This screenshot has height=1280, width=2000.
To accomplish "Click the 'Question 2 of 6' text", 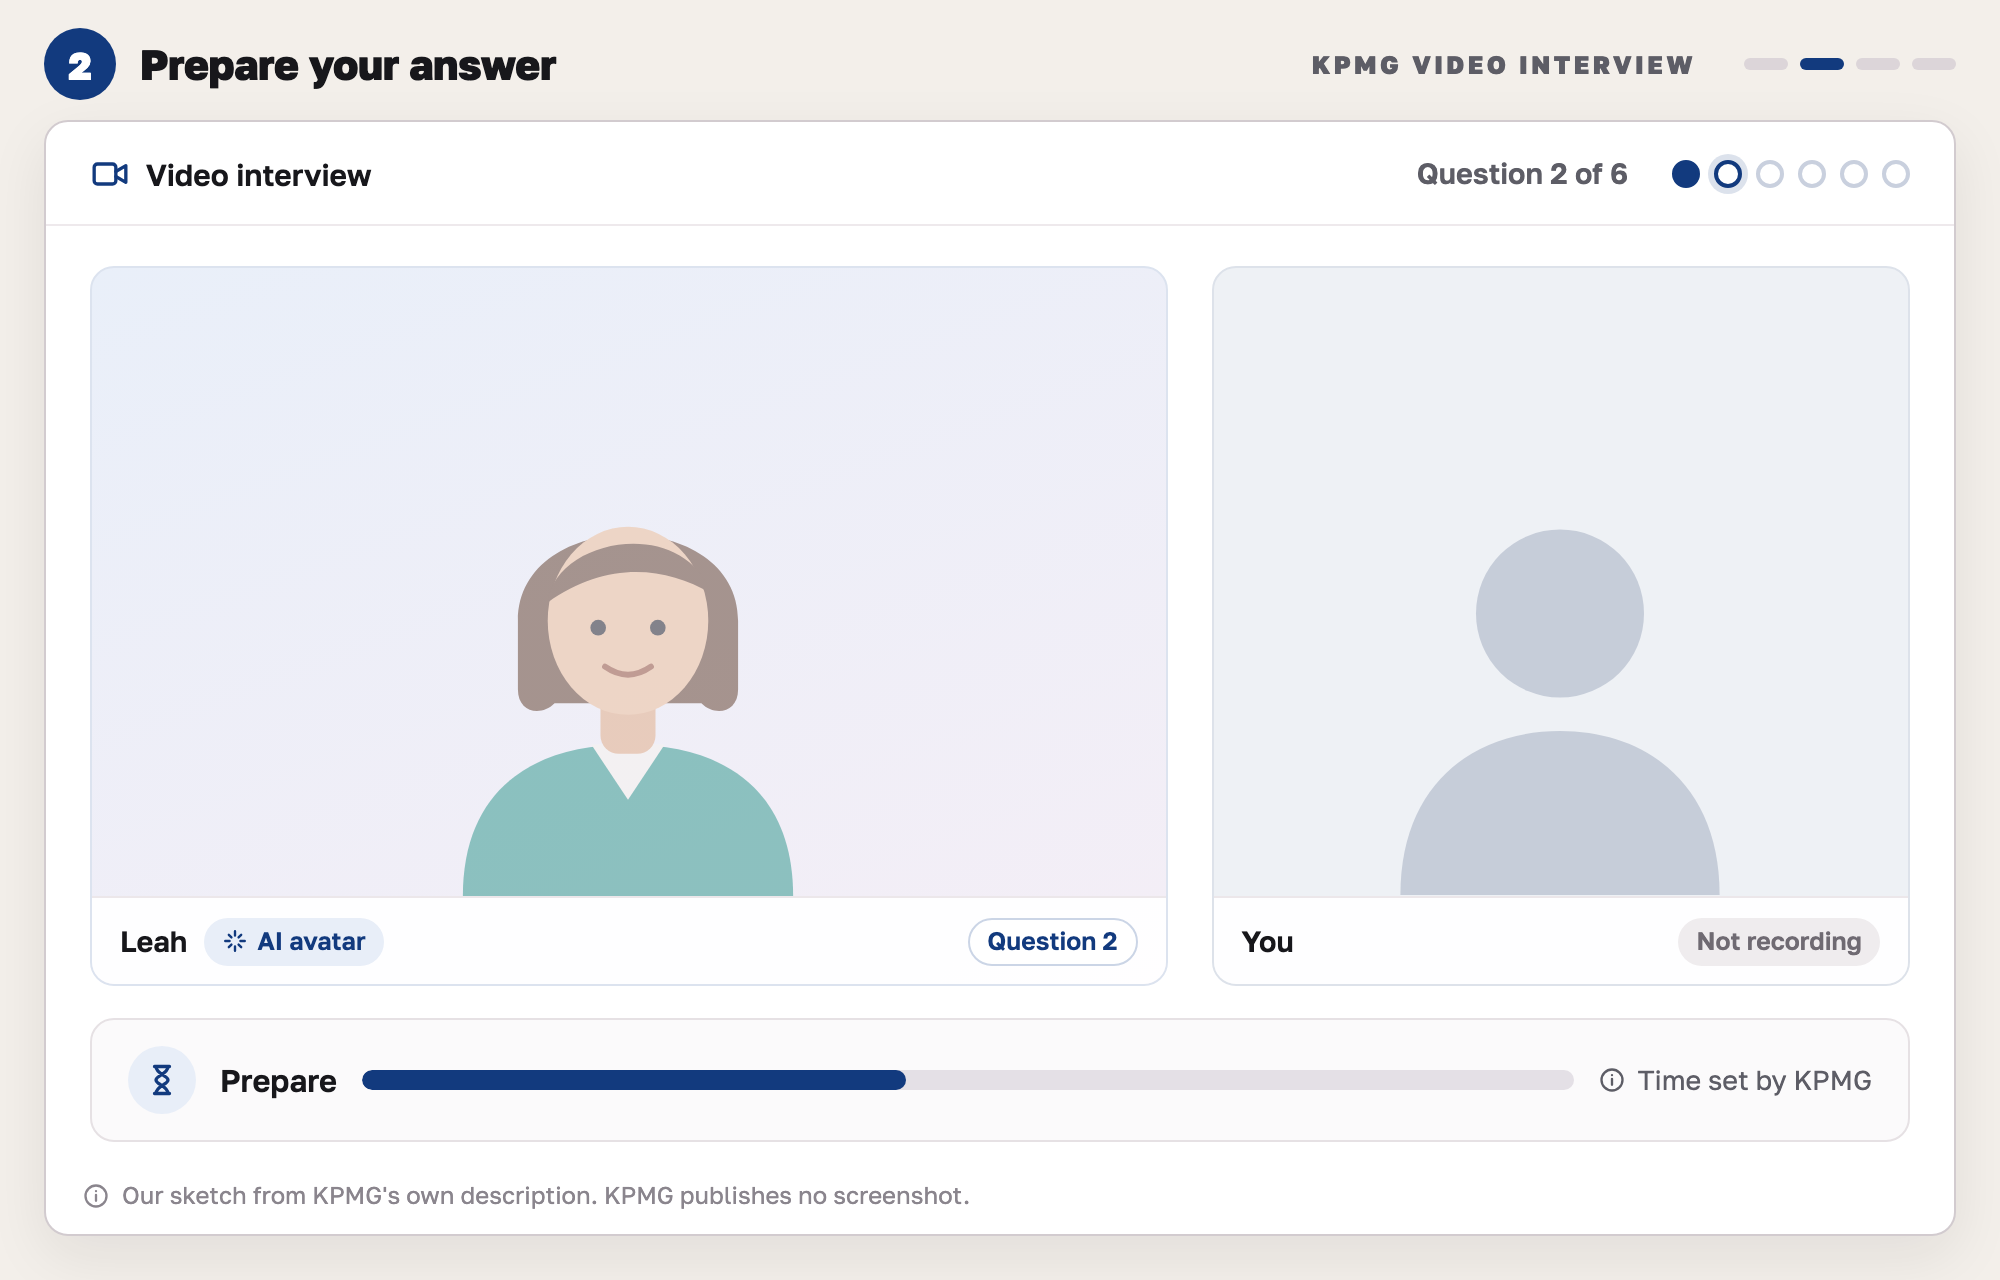I will [x=1522, y=174].
